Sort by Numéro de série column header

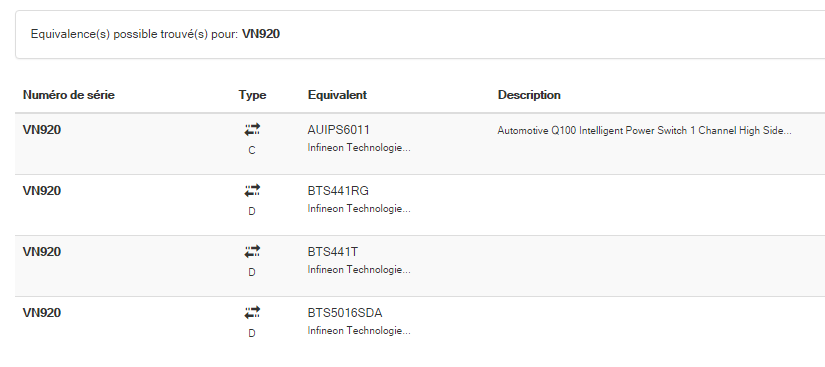click(69, 95)
